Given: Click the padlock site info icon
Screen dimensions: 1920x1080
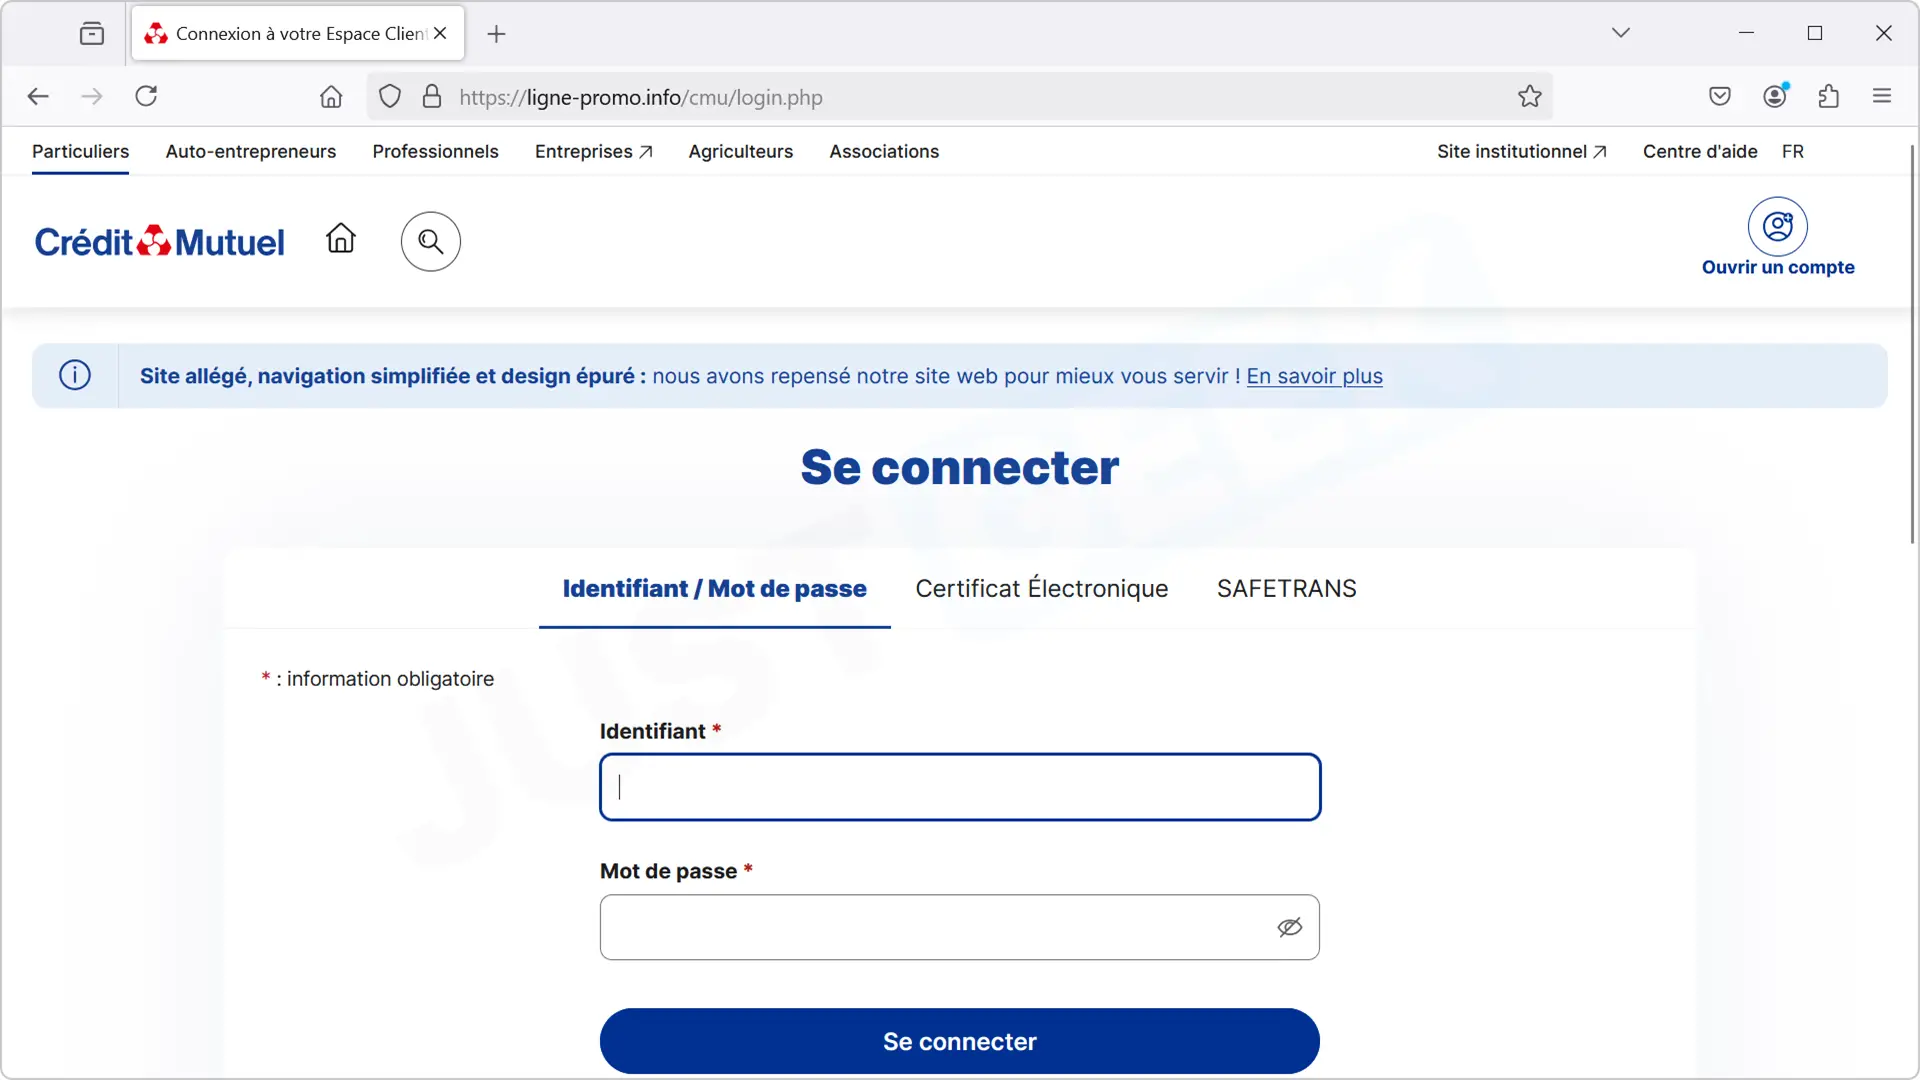Looking at the screenshot, I should pos(432,97).
